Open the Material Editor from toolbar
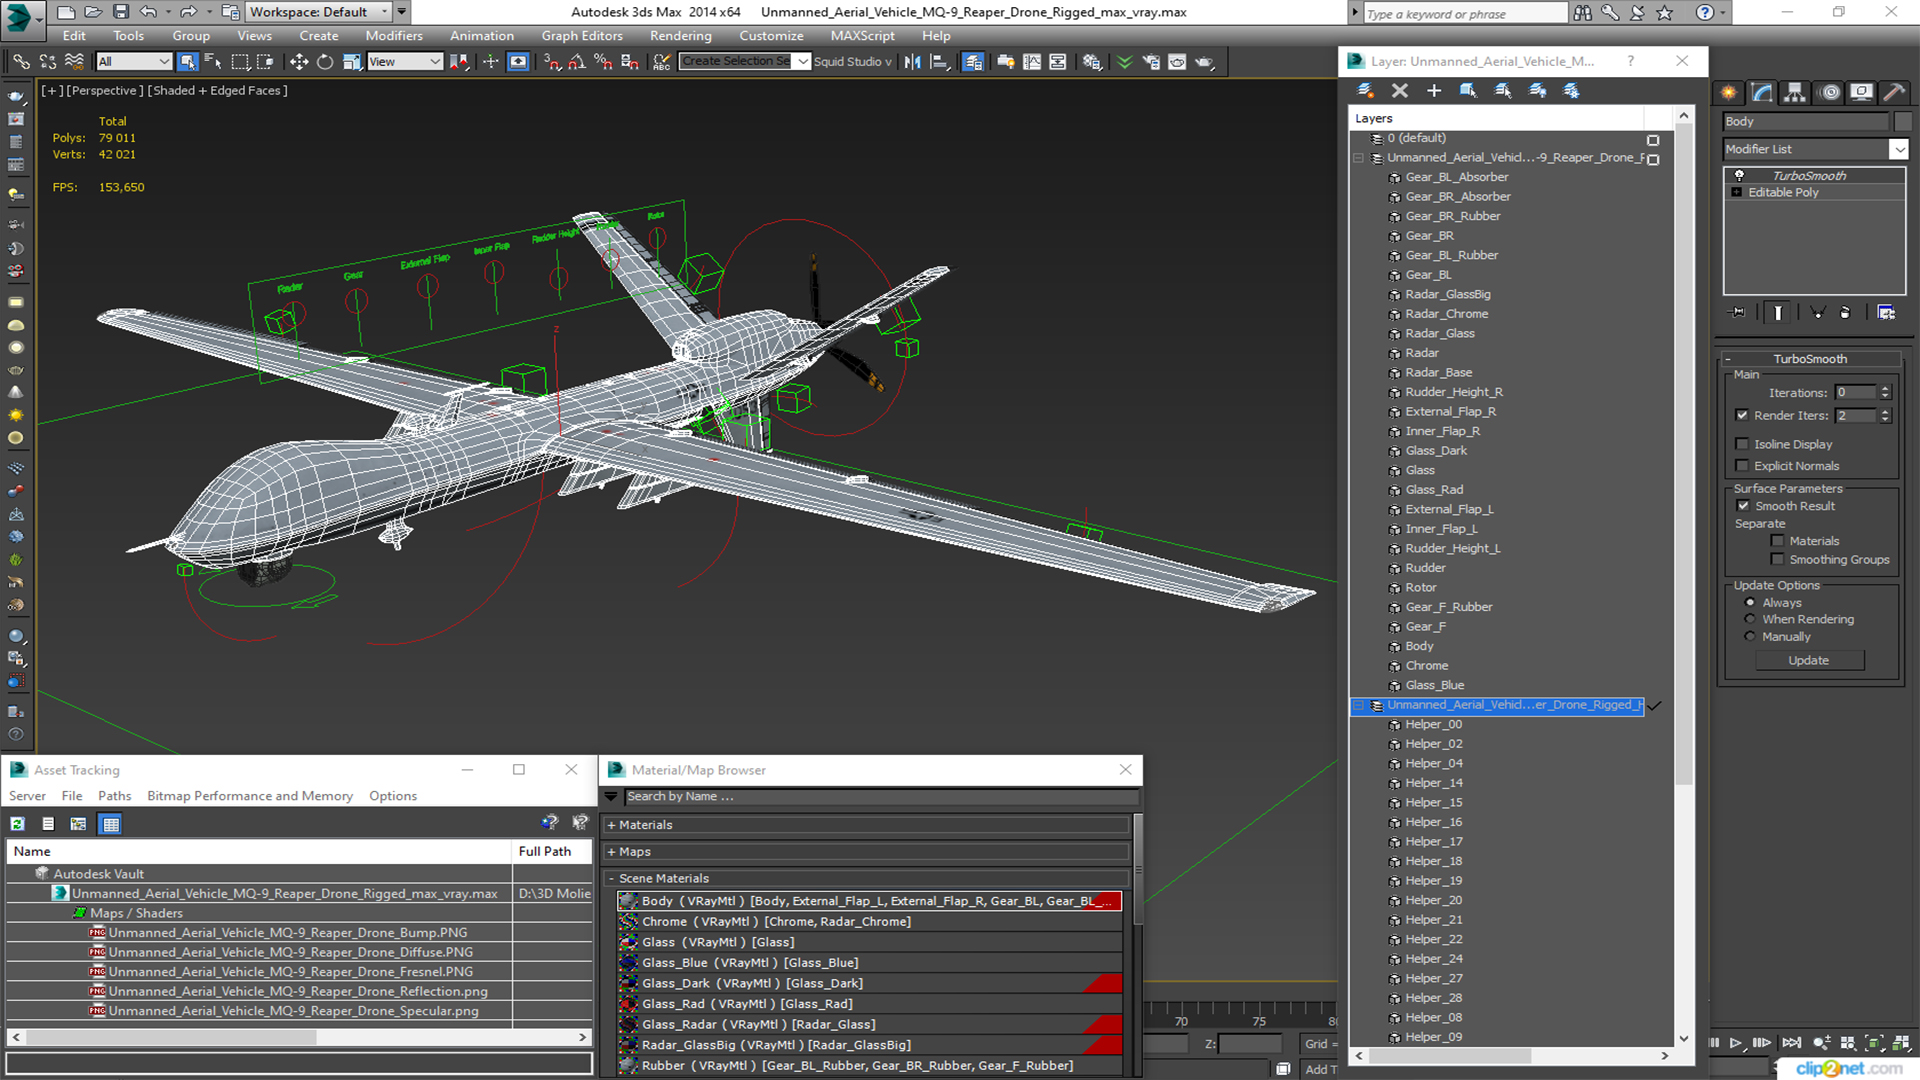This screenshot has height=1080, width=1920. click(1091, 62)
